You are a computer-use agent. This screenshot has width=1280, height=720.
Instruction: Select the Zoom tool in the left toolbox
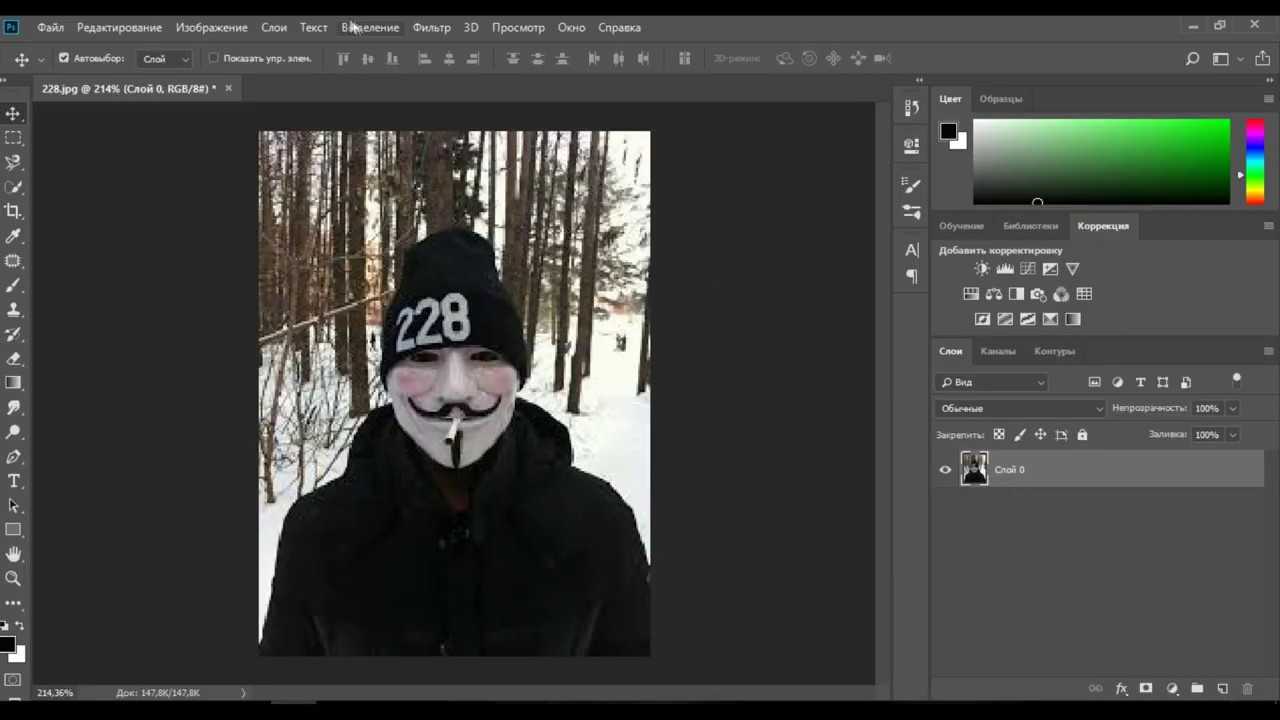pos(13,578)
